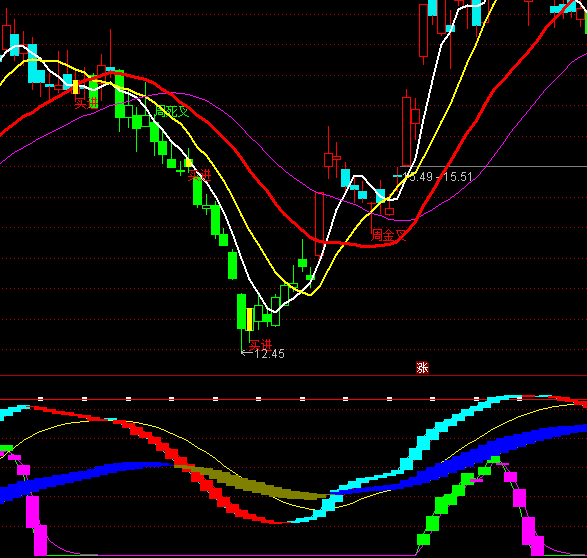Click the leftmost yellow candlestick near the top

click(76, 87)
